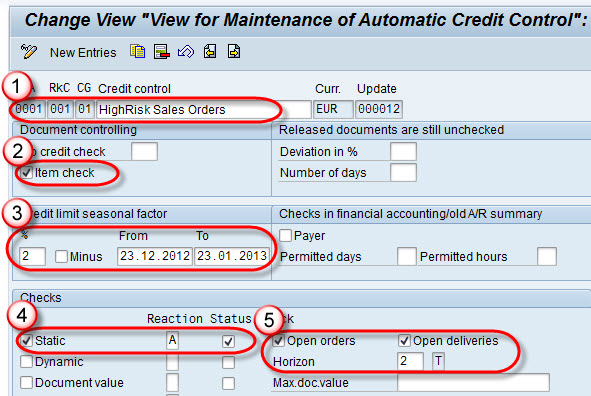Screen dimensions: 591x396
Task: Click the No credit check input box
Action: [144, 151]
